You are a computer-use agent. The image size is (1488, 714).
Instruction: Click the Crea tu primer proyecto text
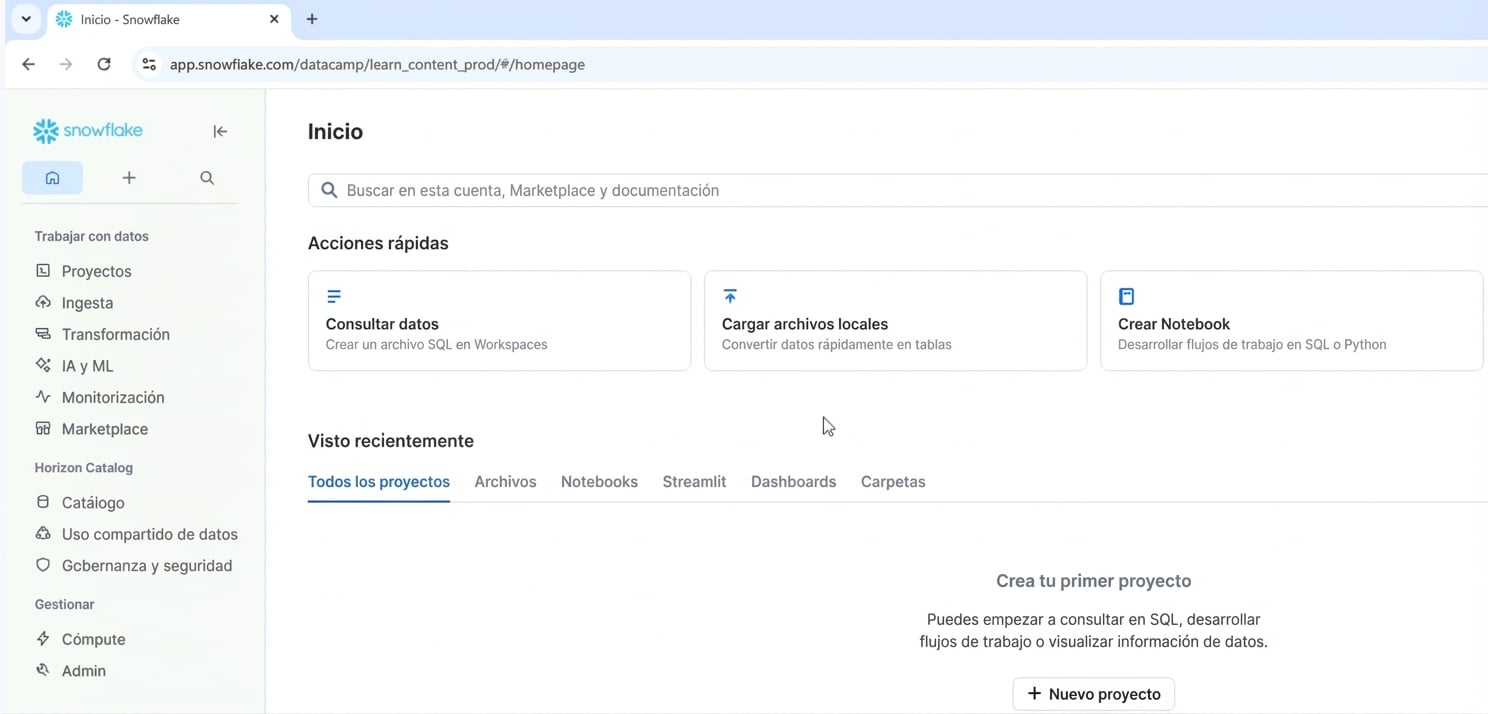tap(1093, 581)
